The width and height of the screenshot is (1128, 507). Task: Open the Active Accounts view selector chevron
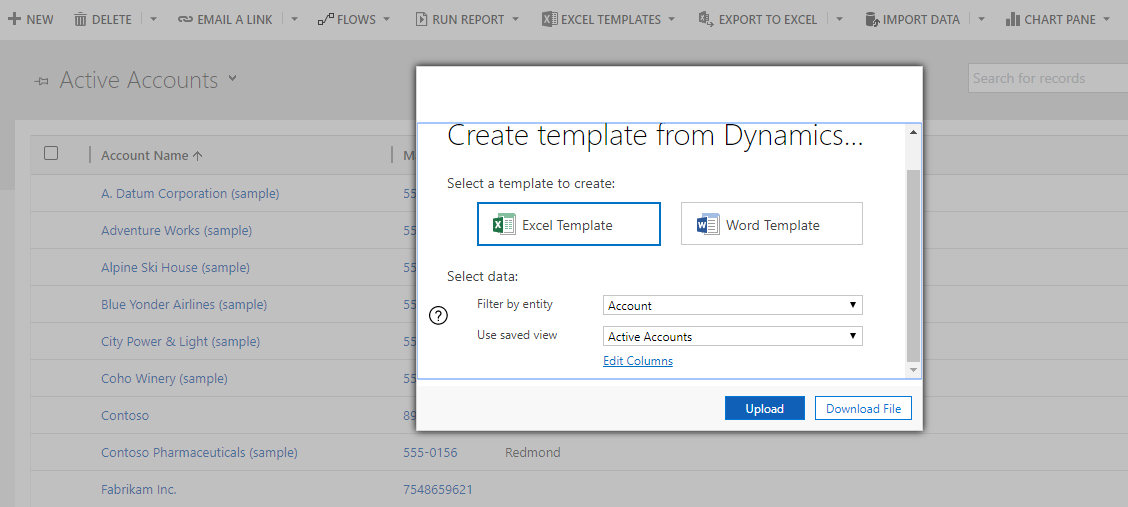pyautogui.click(x=232, y=78)
